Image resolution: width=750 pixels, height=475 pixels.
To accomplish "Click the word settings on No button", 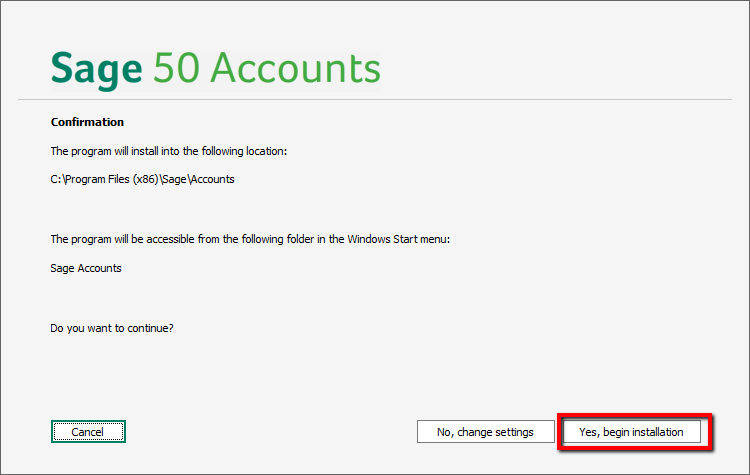I will 514,432.
